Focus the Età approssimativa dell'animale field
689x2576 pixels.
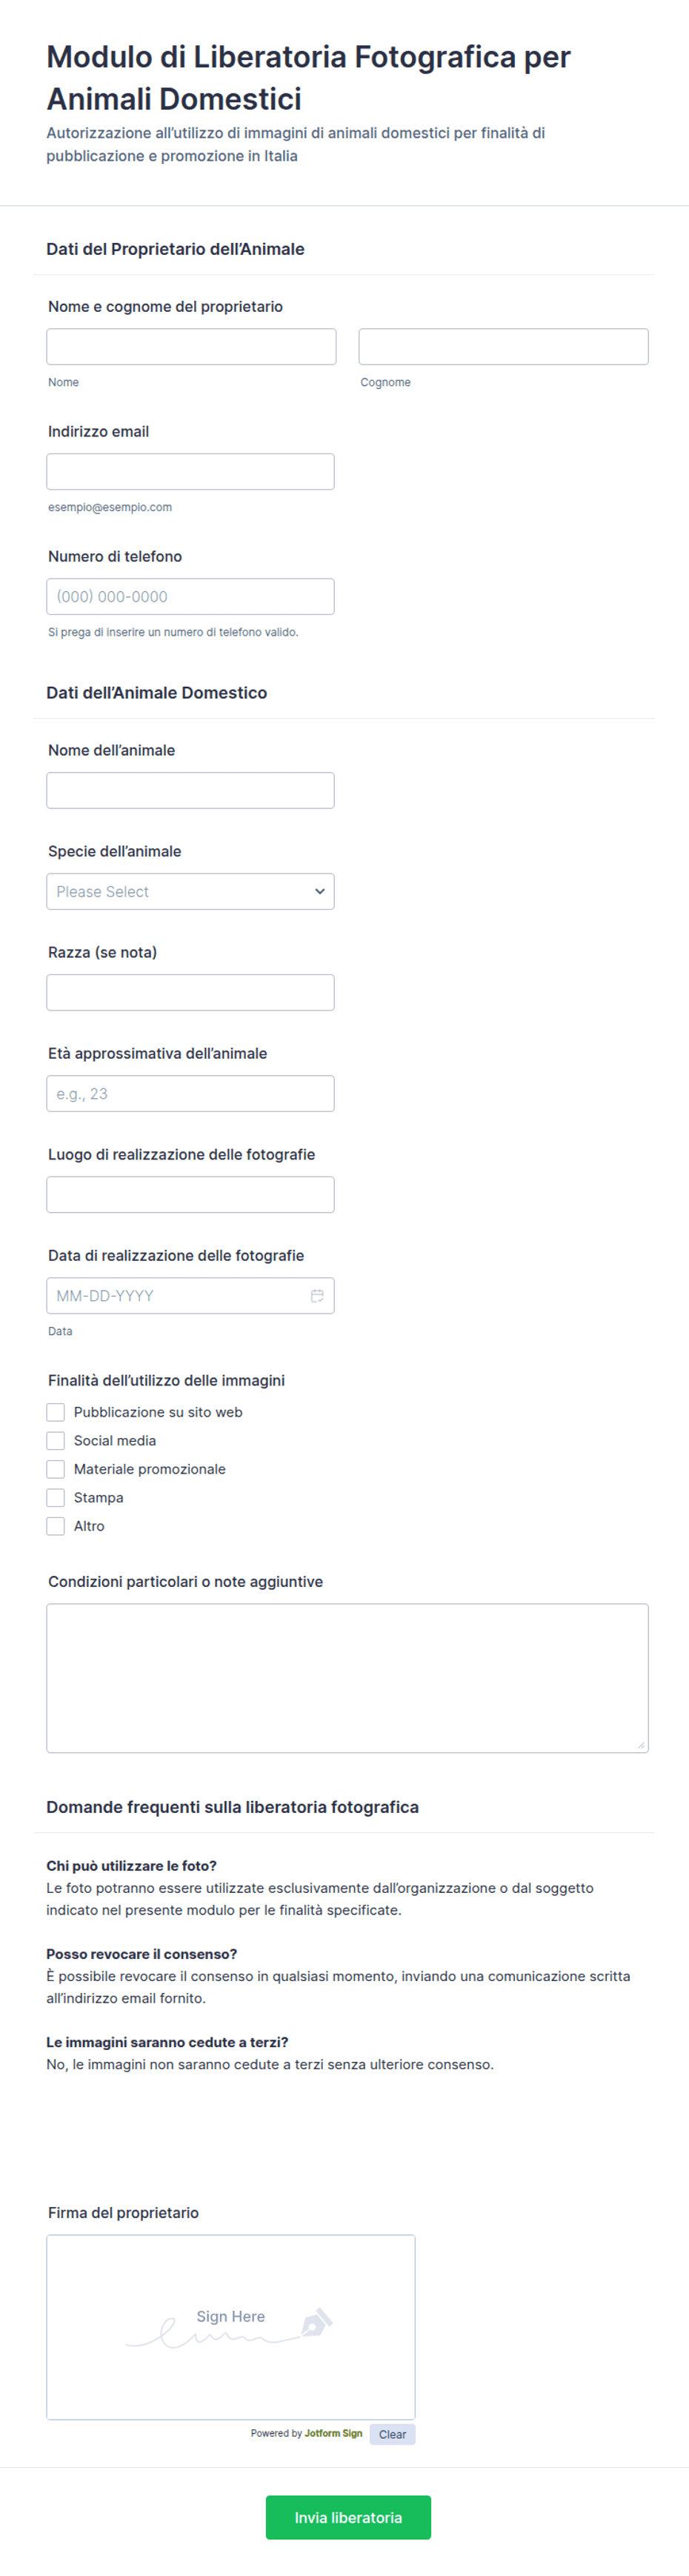(190, 1093)
